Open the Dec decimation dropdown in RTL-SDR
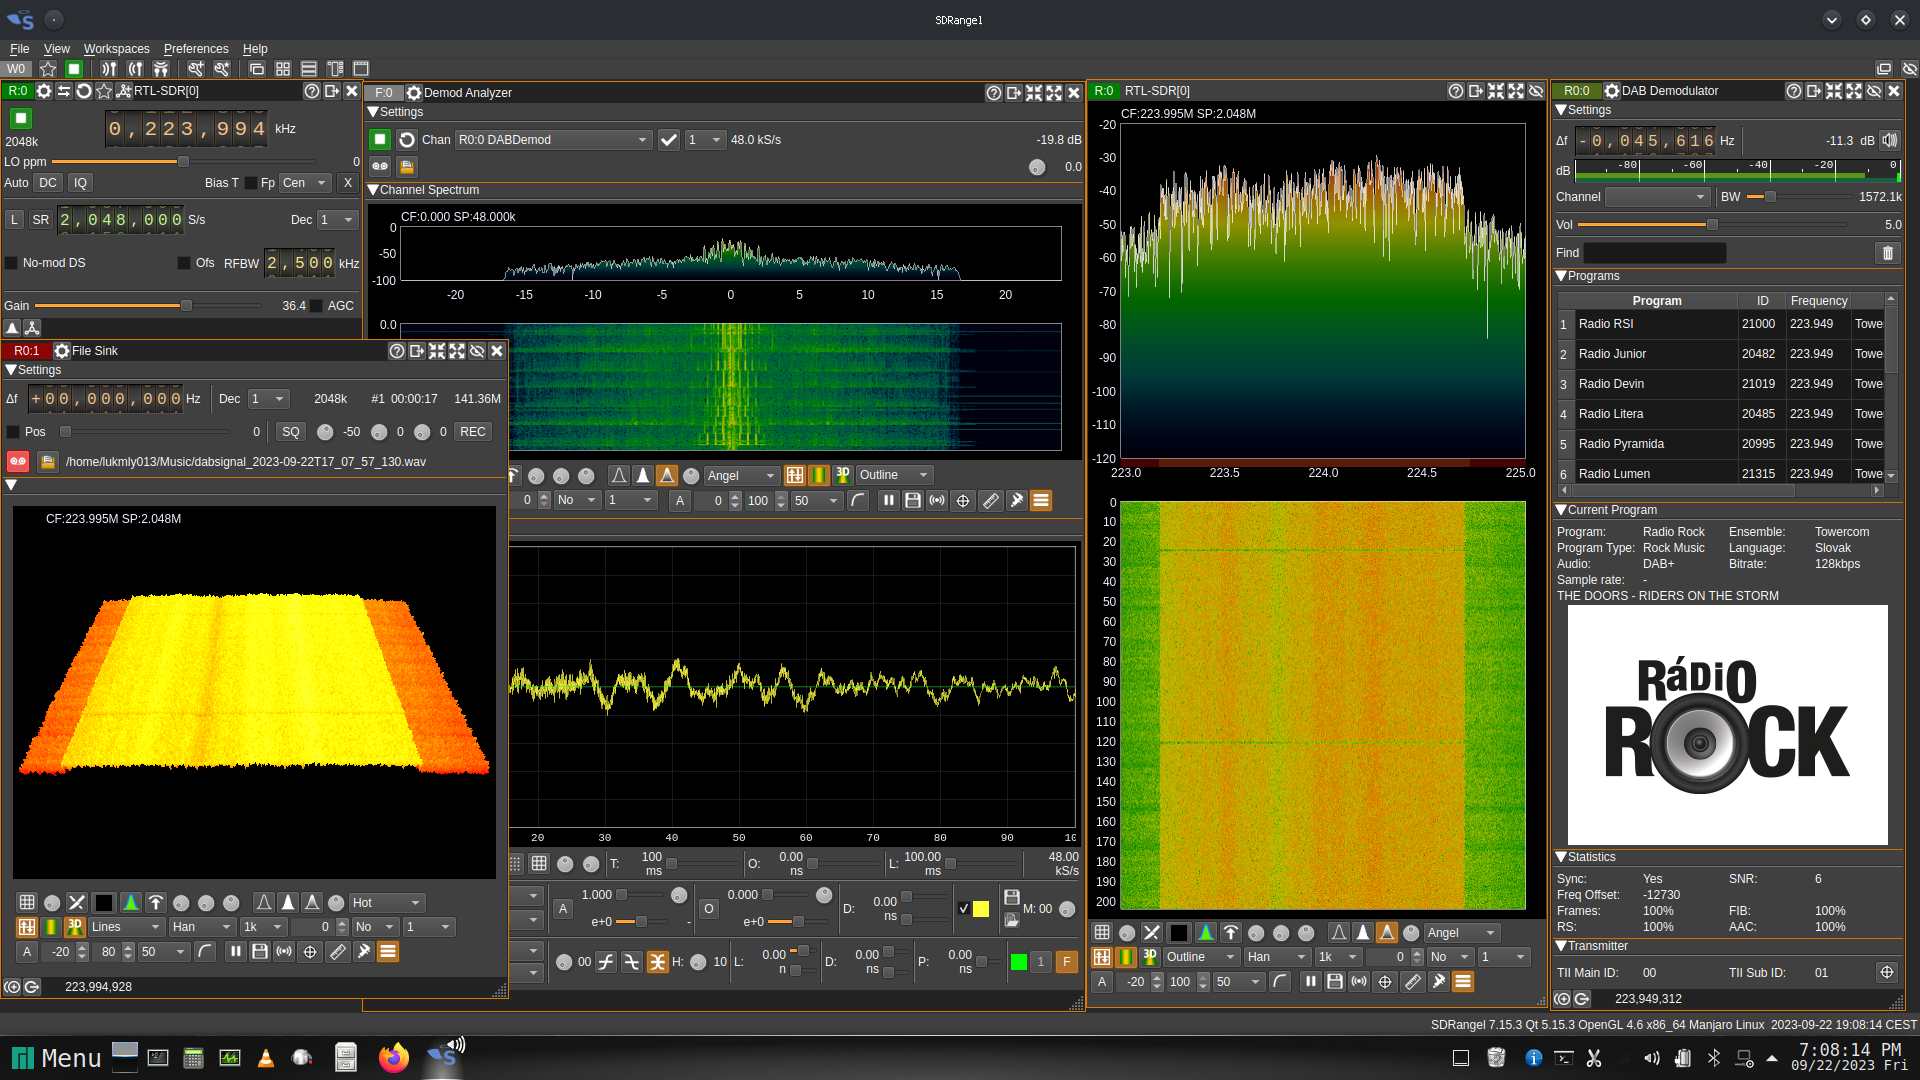The height and width of the screenshot is (1080, 1920). coord(337,220)
